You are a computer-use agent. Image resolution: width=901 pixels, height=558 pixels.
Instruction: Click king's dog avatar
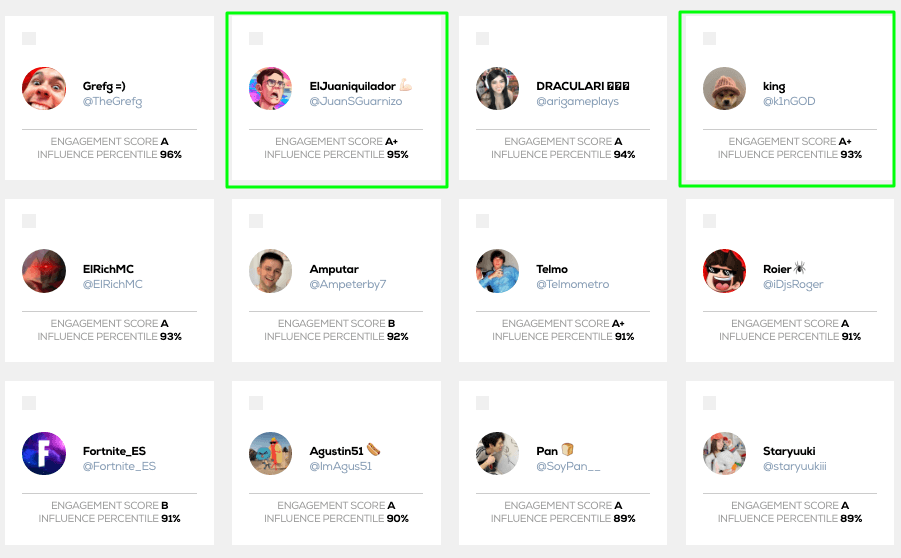coord(725,88)
